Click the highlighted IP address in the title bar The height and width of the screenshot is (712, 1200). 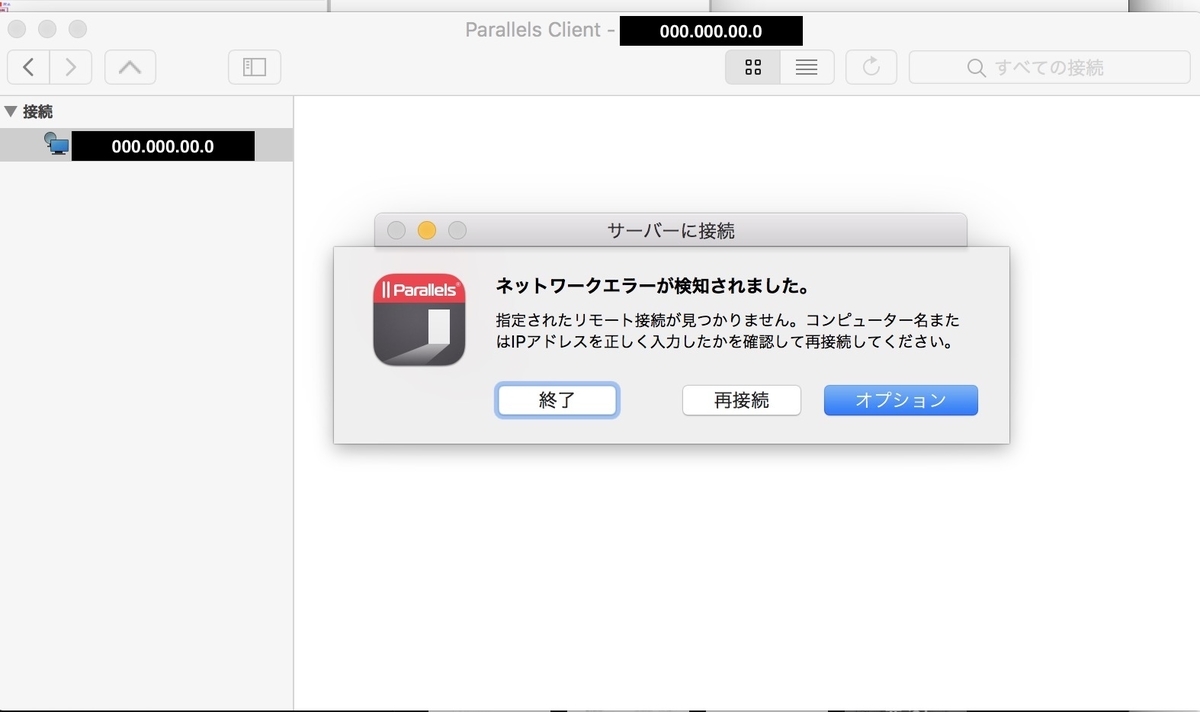click(x=711, y=30)
